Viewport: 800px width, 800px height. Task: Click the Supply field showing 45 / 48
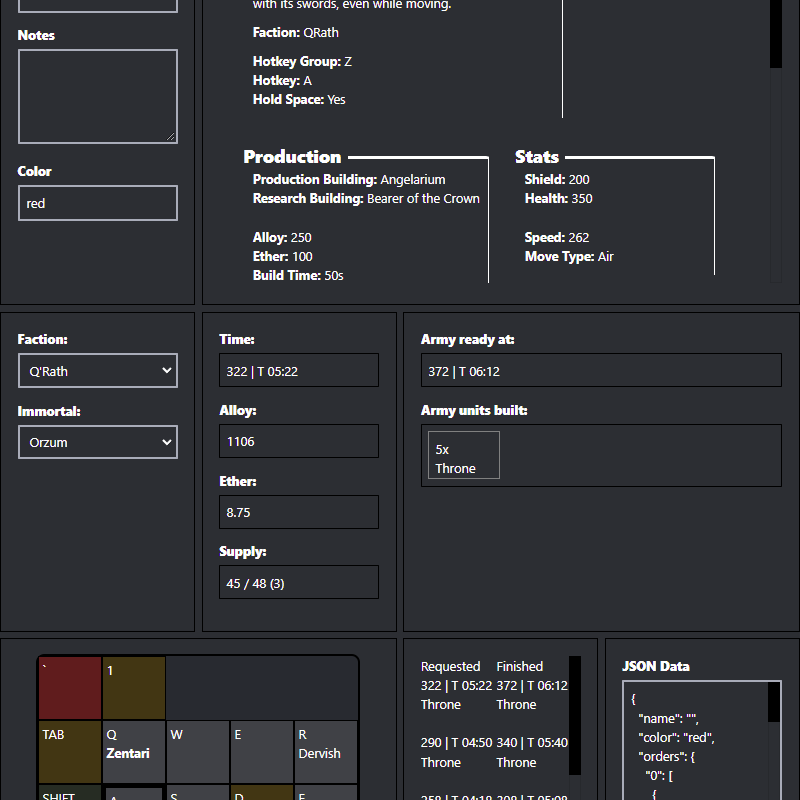coord(298,582)
